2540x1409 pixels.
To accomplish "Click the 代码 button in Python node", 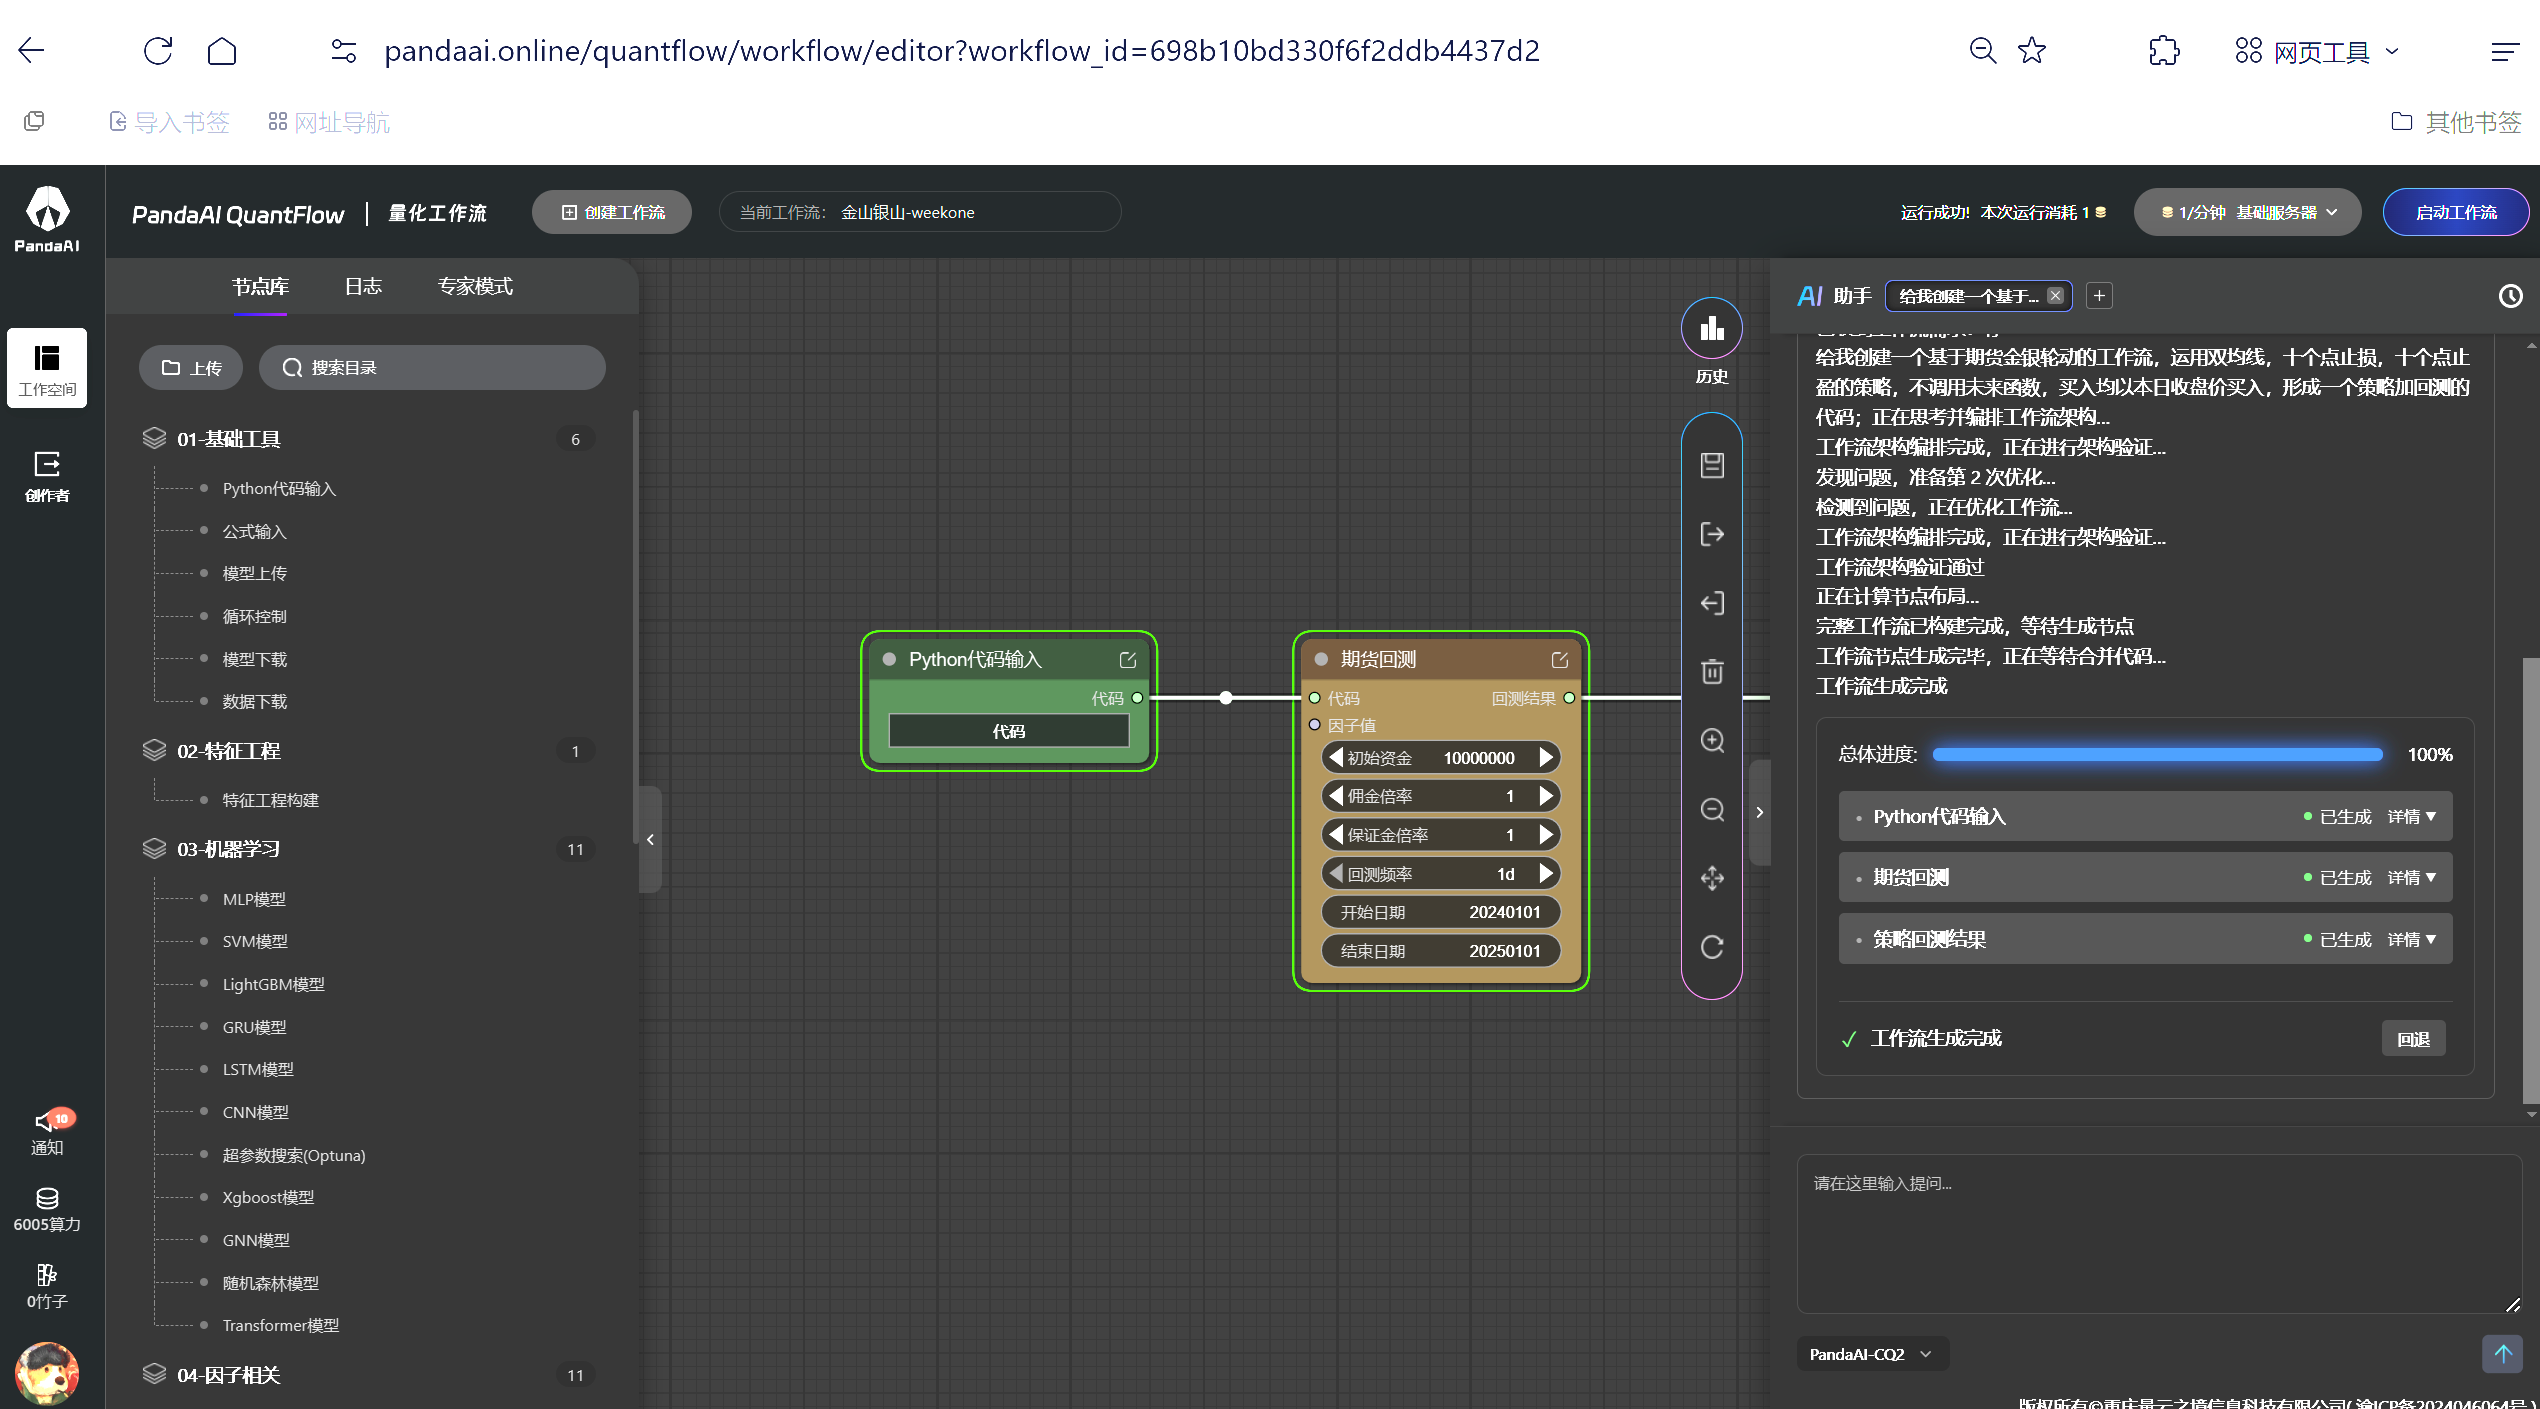I will (x=1009, y=731).
